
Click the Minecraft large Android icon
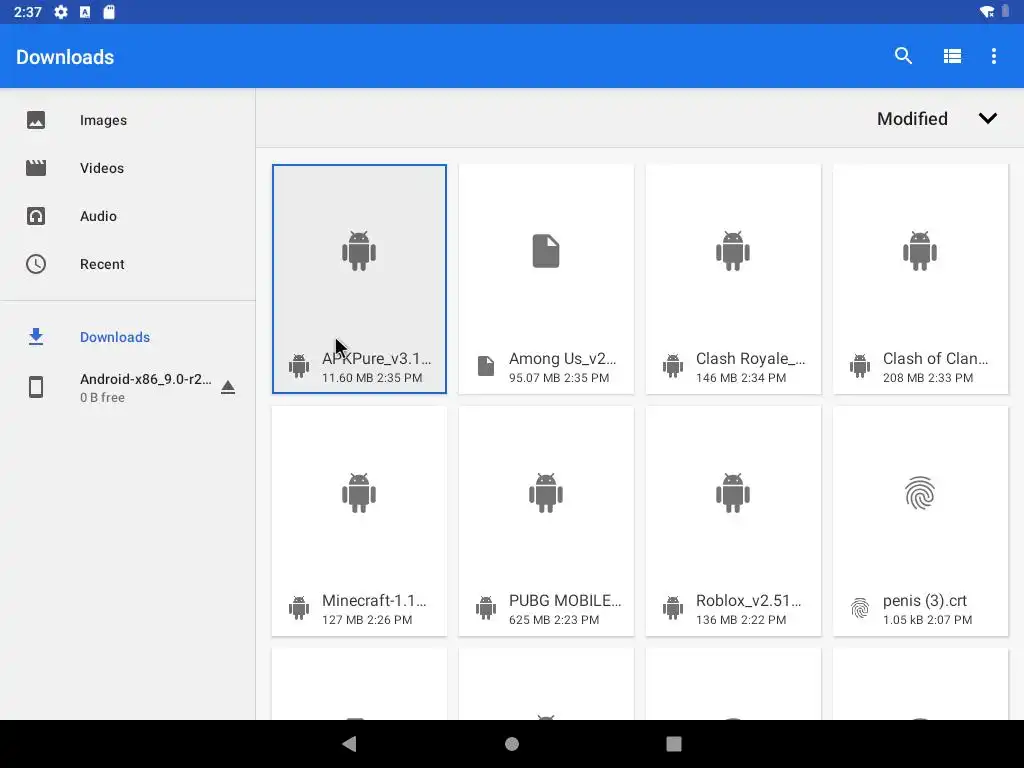coord(359,493)
